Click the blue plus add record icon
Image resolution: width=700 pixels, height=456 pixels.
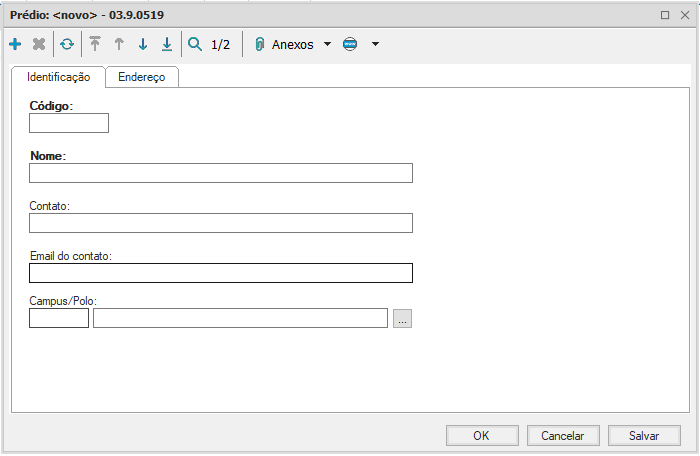click(x=15, y=45)
